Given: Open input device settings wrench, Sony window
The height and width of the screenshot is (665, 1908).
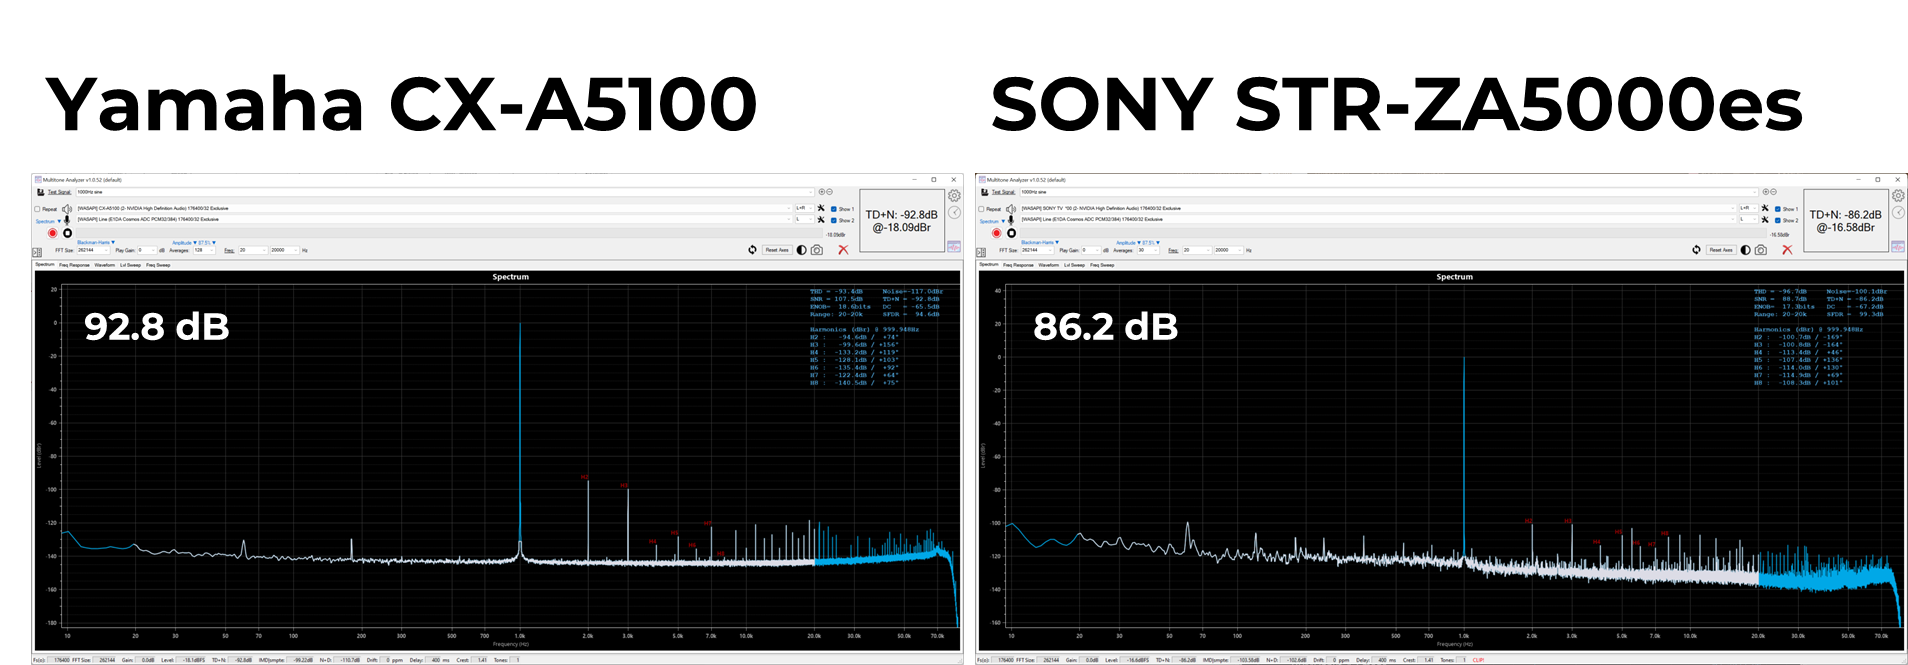Looking at the screenshot, I should pos(1765,219).
